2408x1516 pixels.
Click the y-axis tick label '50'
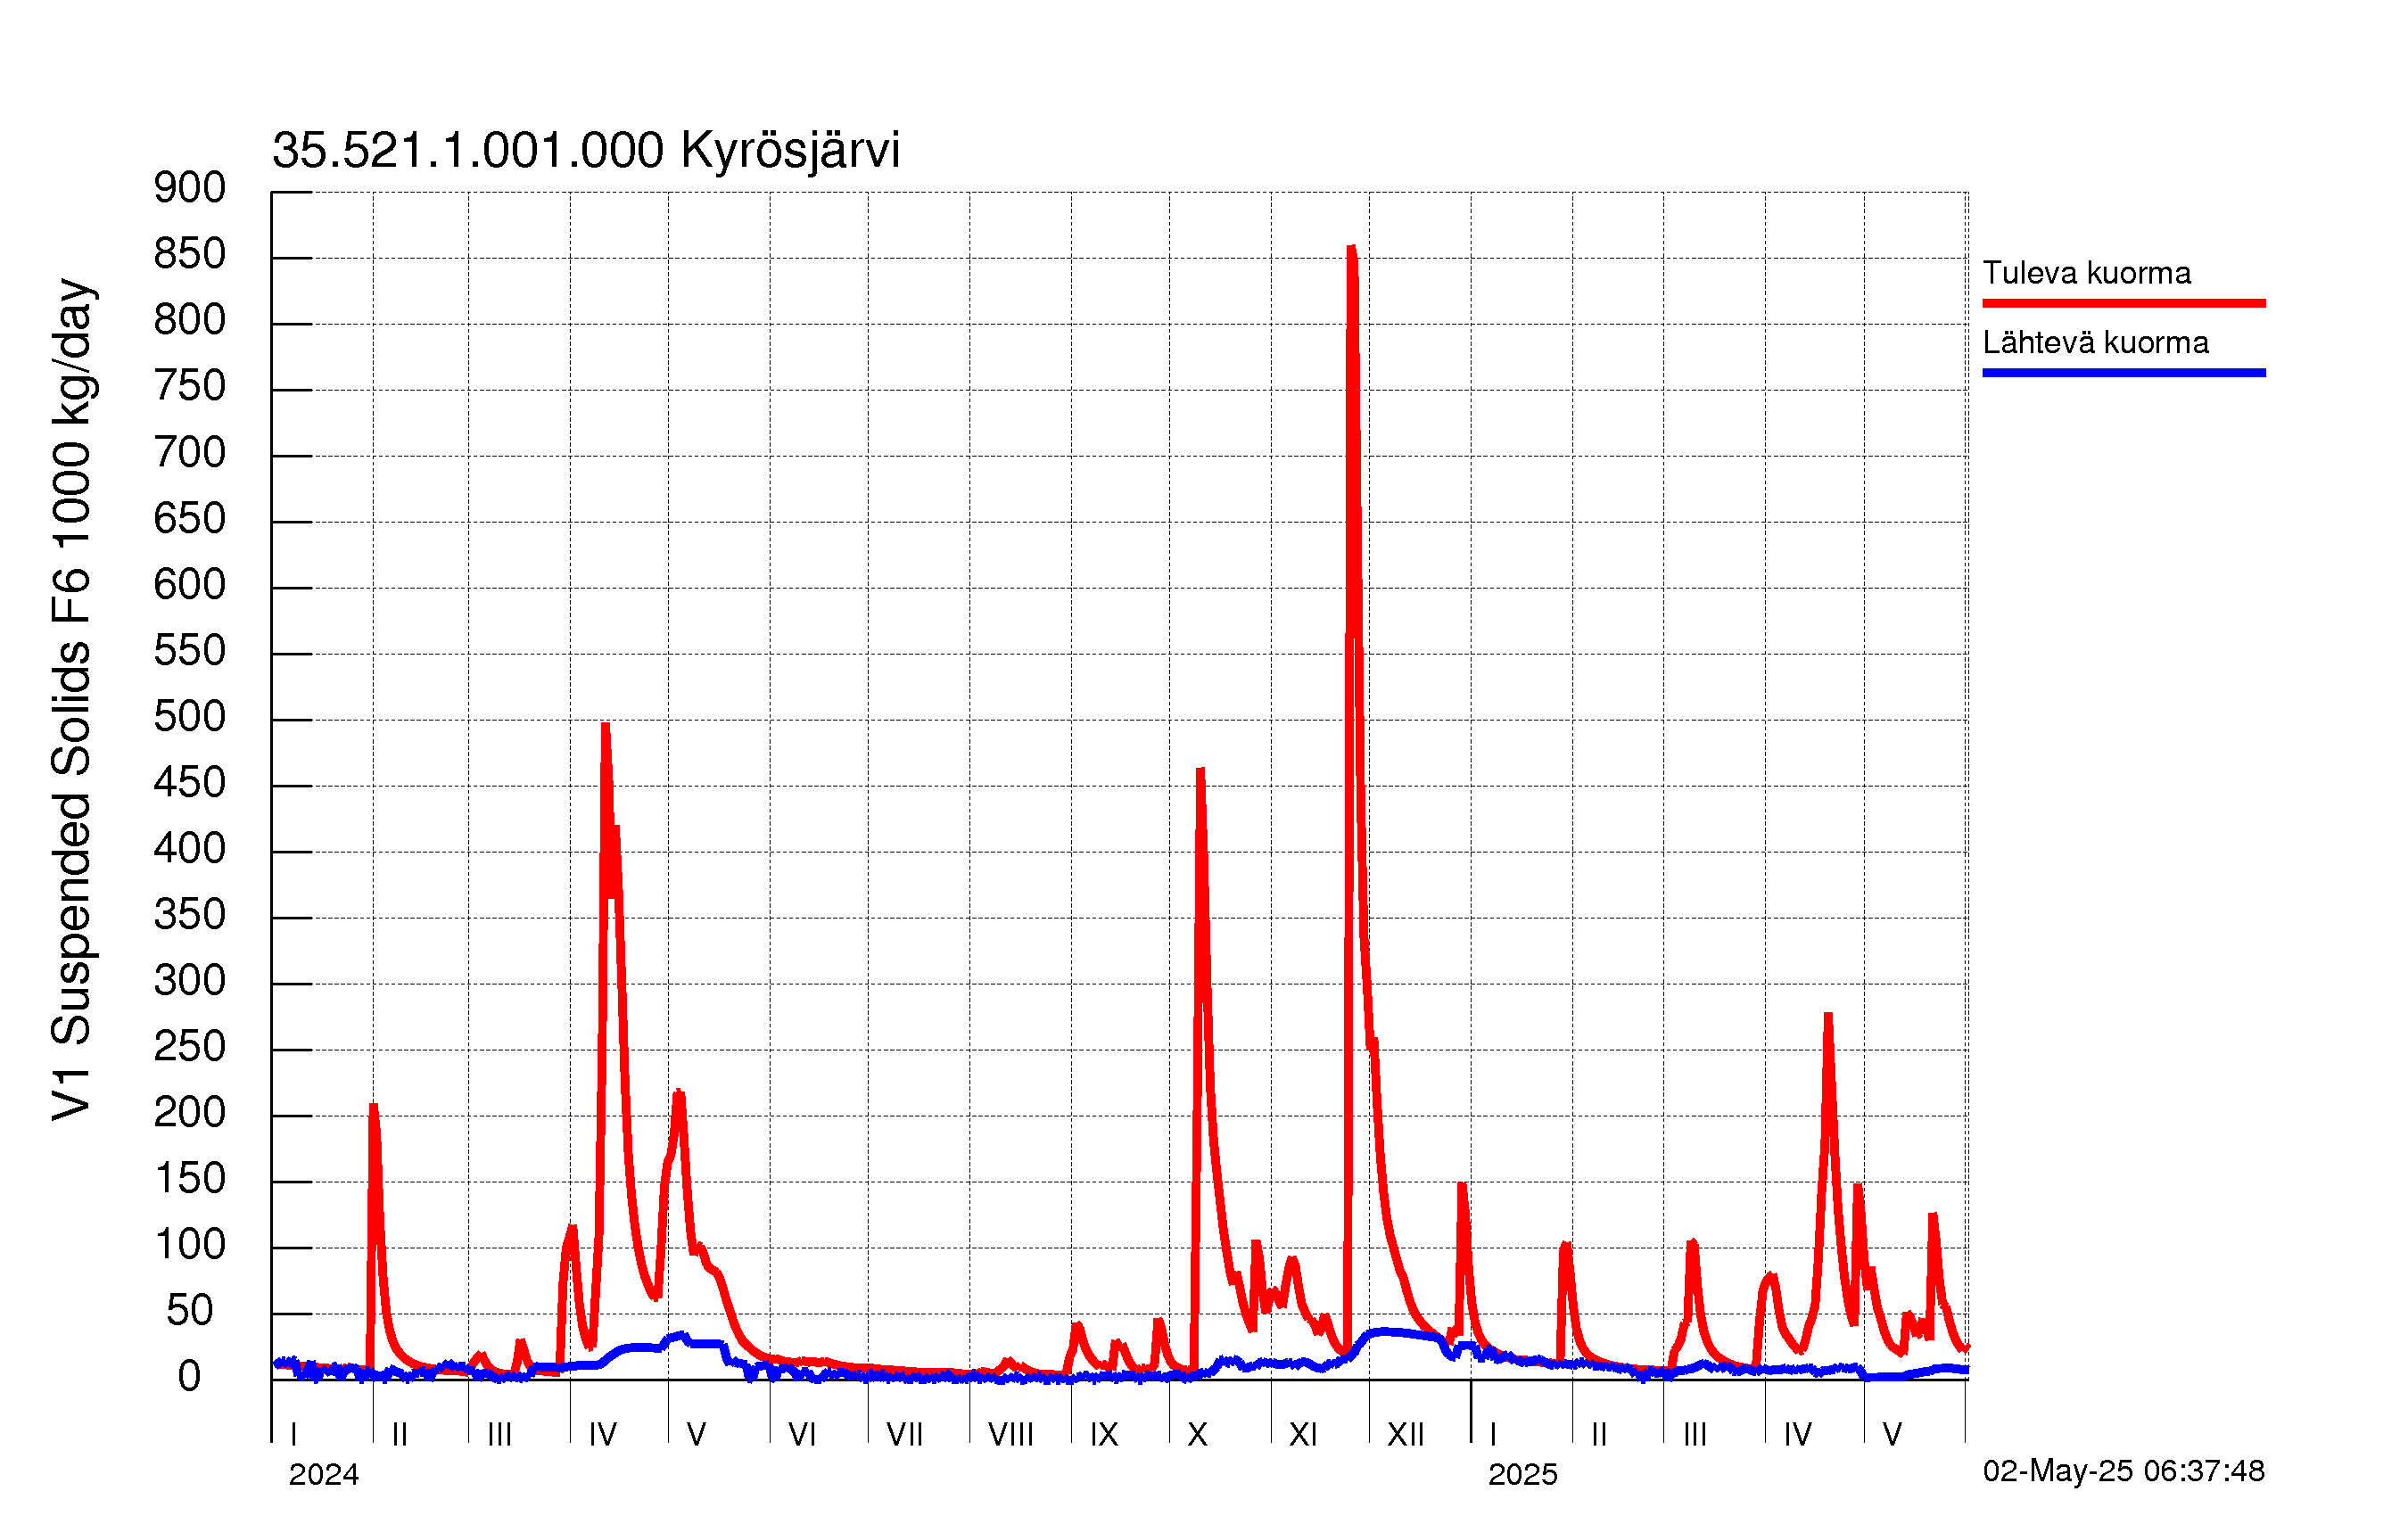click(189, 1311)
